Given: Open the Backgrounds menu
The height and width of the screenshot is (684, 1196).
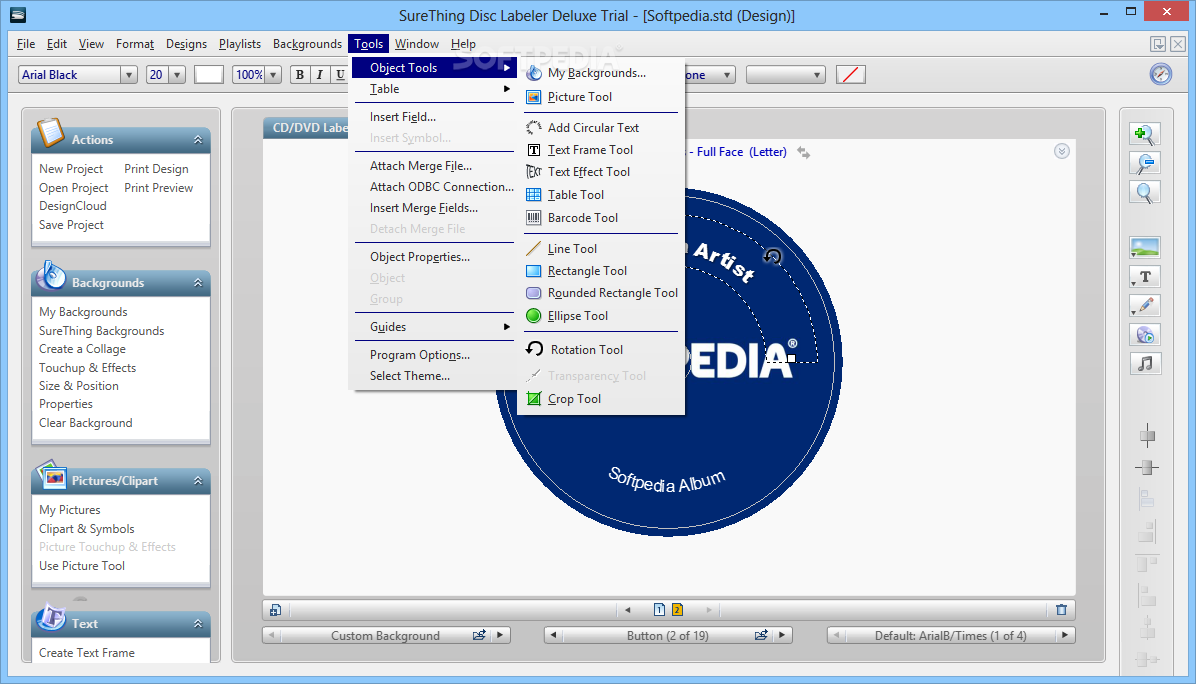Looking at the screenshot, I should [307, 44].
